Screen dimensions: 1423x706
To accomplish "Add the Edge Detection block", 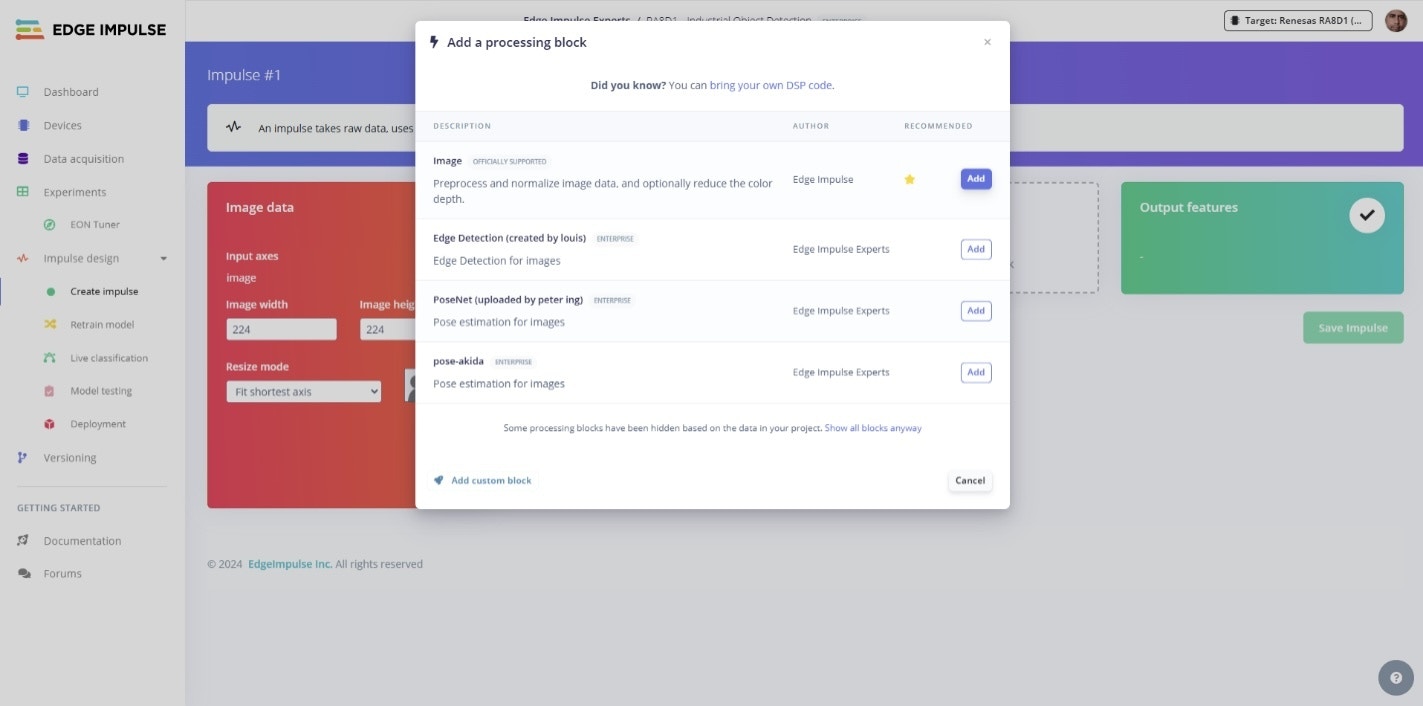I will 976,249.
